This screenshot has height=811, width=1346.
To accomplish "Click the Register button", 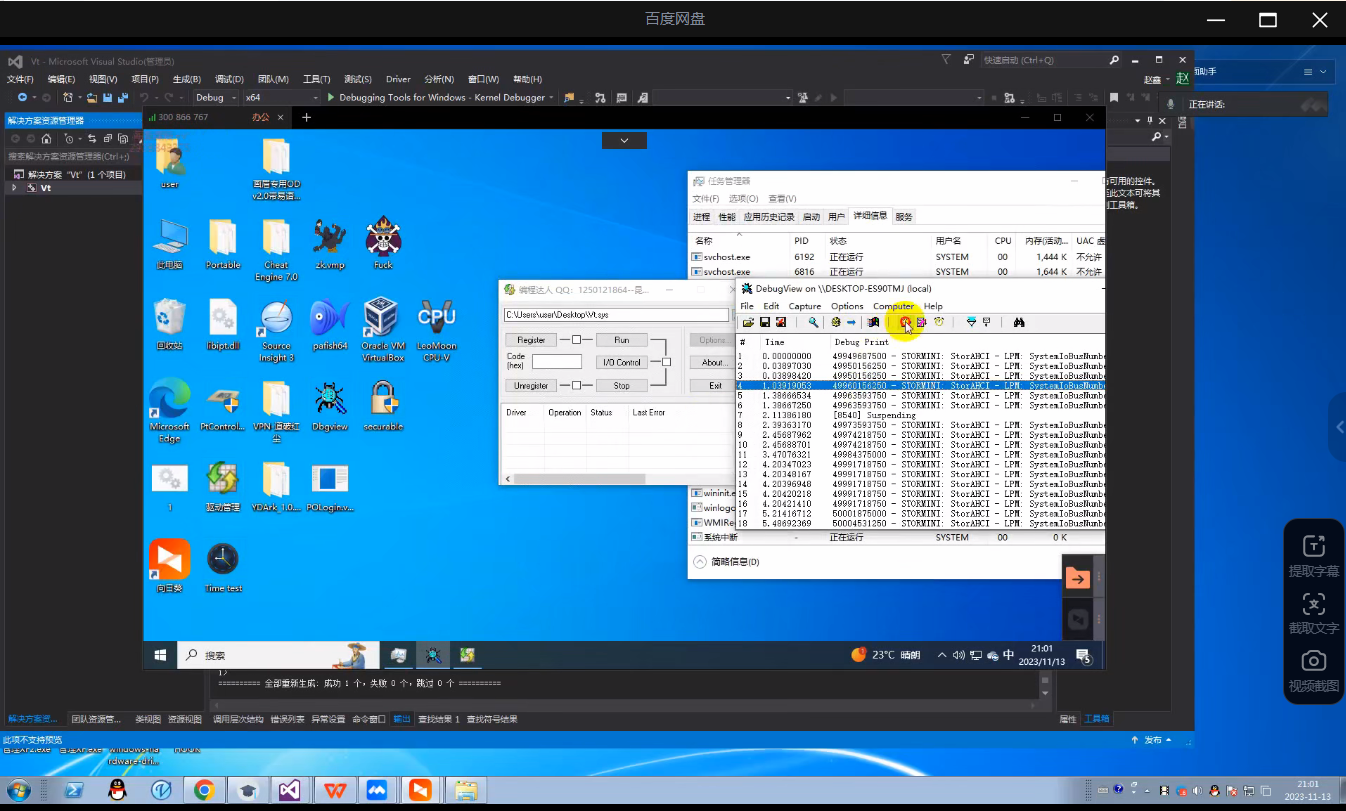I will coord(531,340).
